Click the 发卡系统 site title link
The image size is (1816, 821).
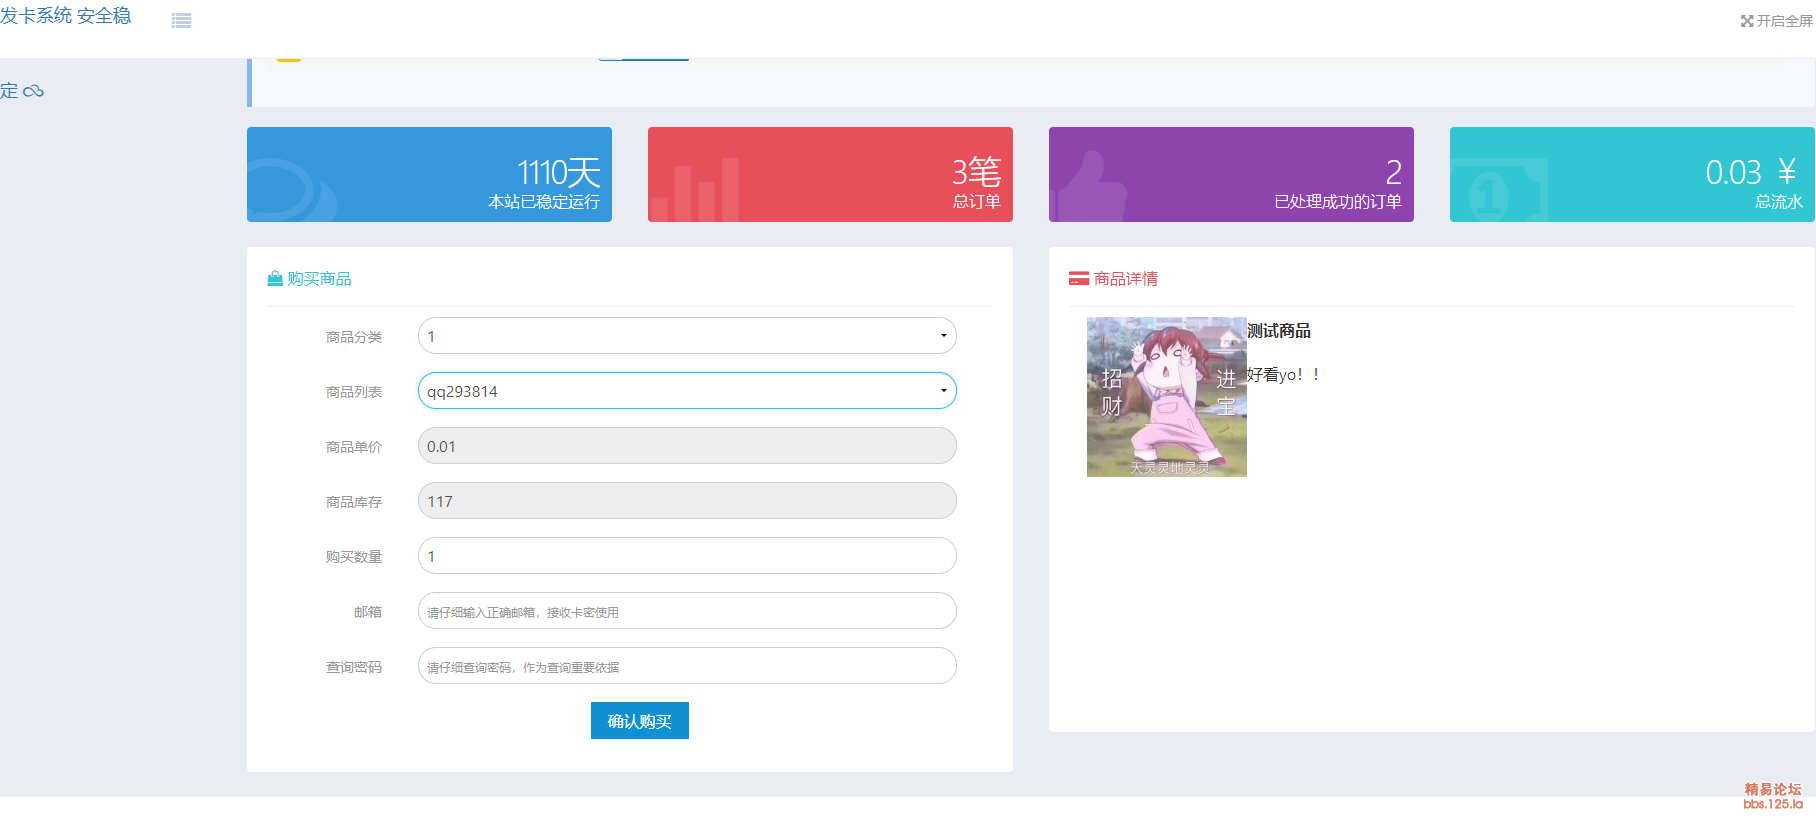65,16
